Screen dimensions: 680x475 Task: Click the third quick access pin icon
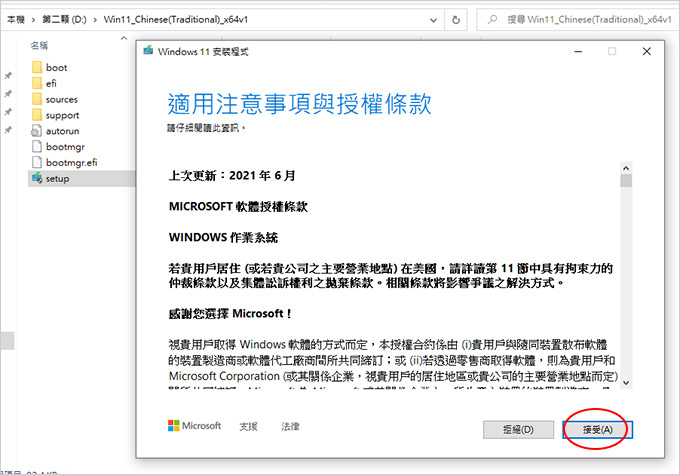point(8,112)
